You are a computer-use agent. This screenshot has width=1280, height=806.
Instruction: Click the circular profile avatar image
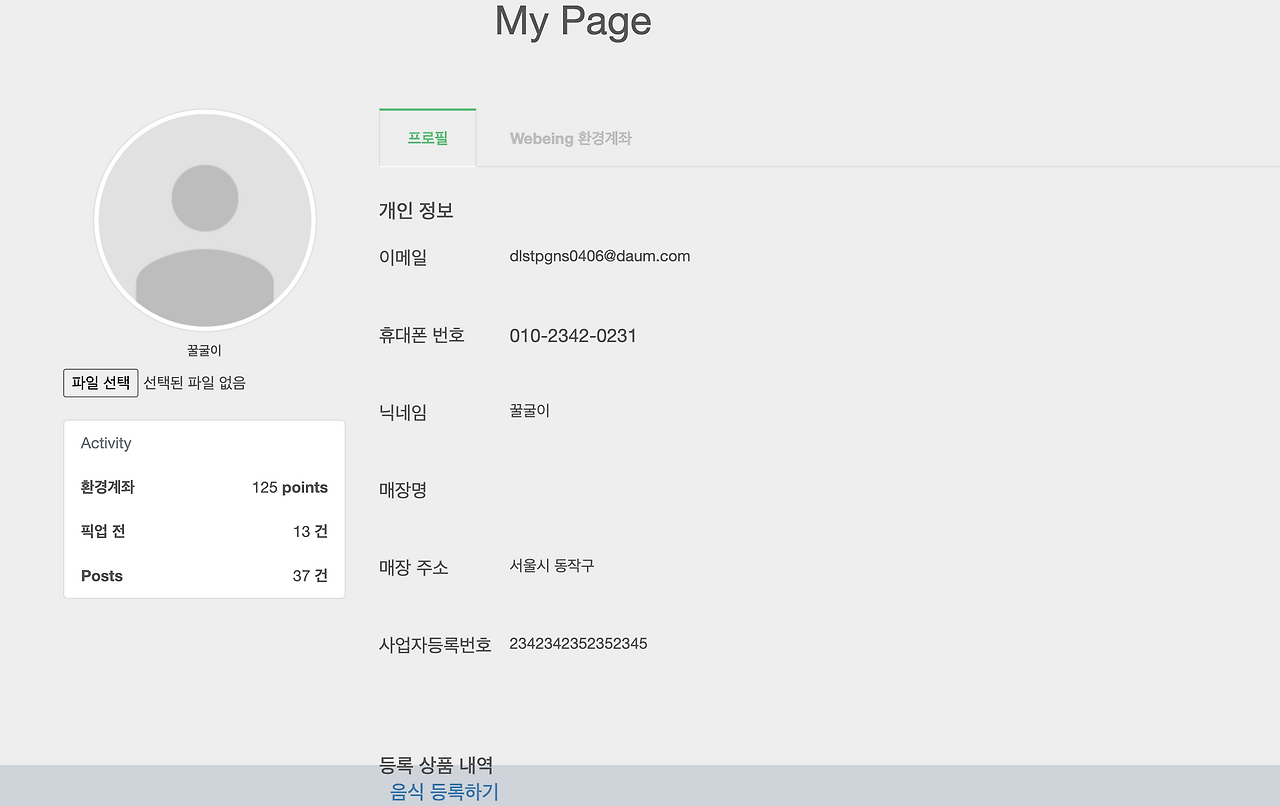click(x=204, y=220)
